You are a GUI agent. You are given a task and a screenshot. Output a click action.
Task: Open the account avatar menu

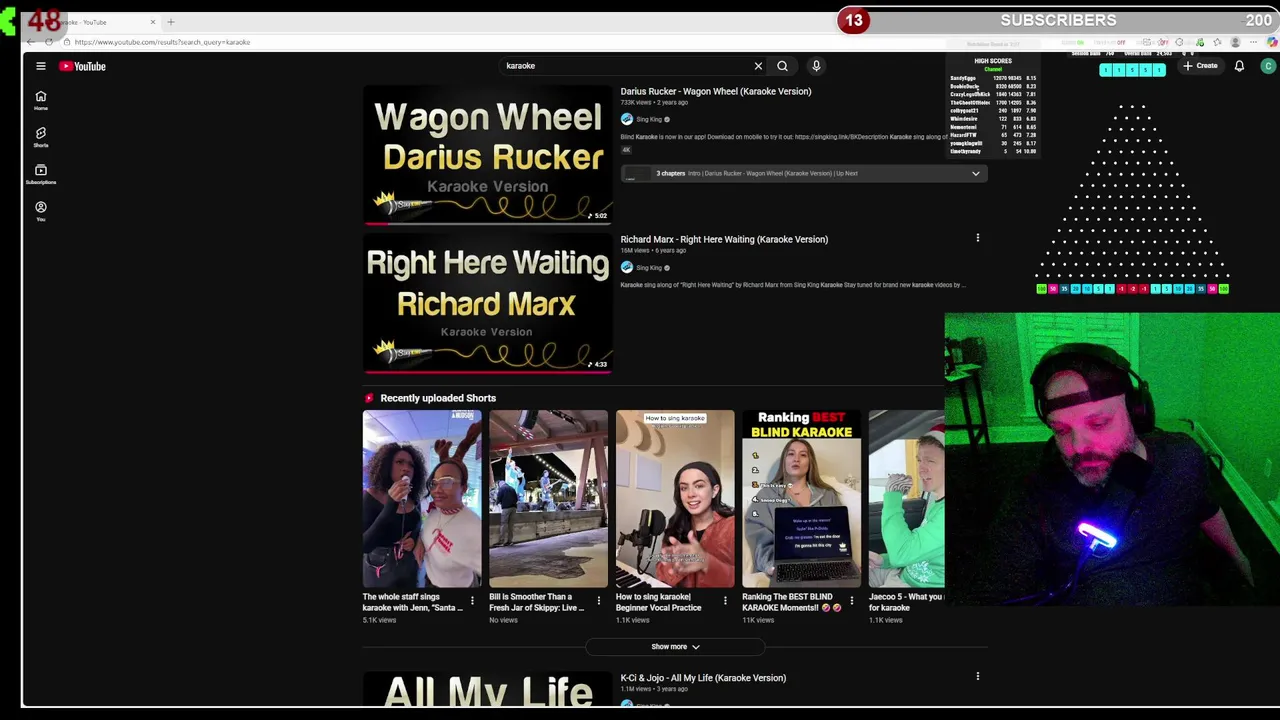1268,66
